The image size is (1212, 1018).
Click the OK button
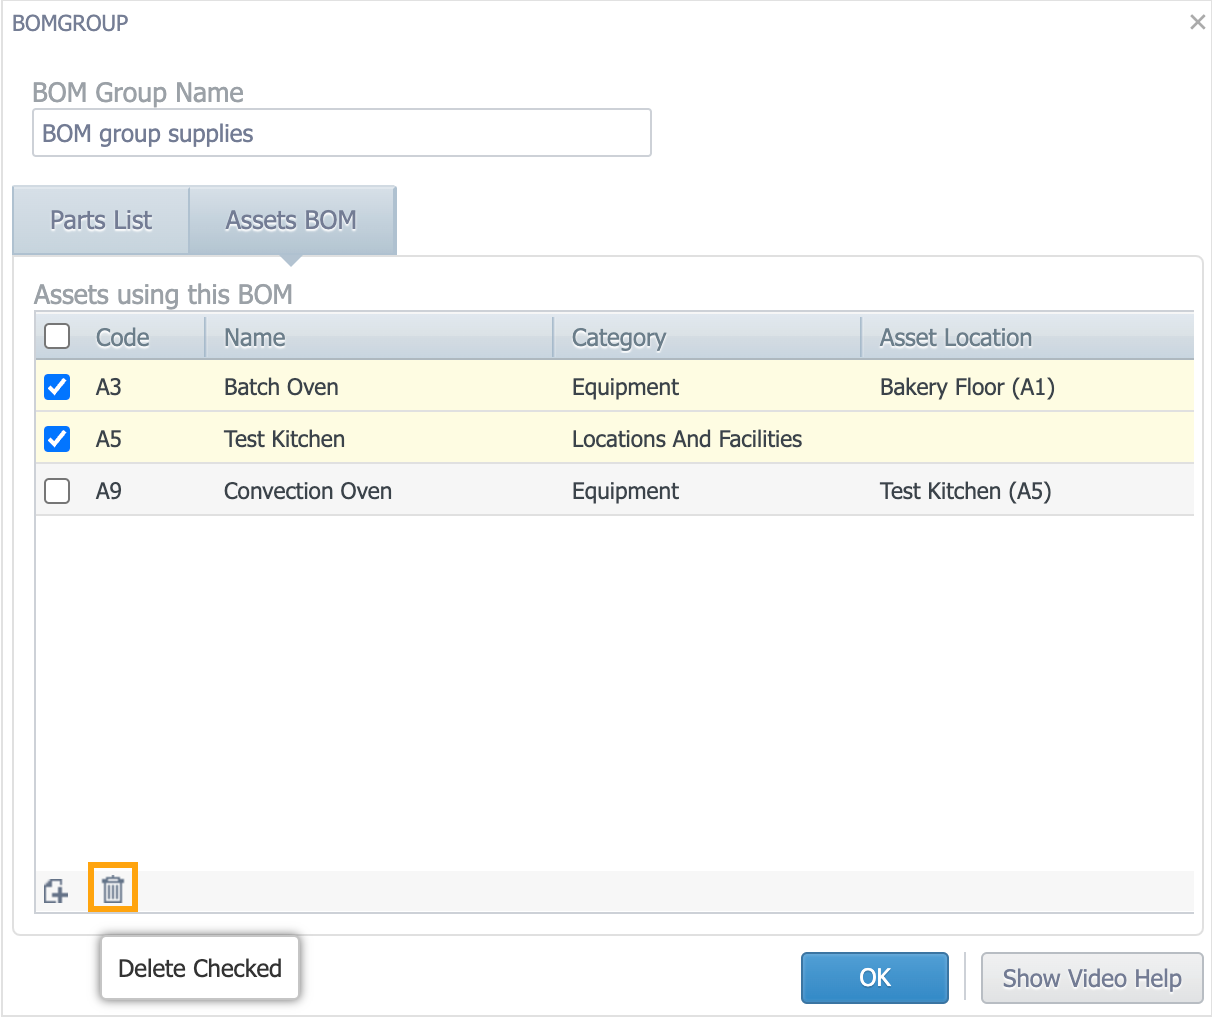[x=875, y=977]
